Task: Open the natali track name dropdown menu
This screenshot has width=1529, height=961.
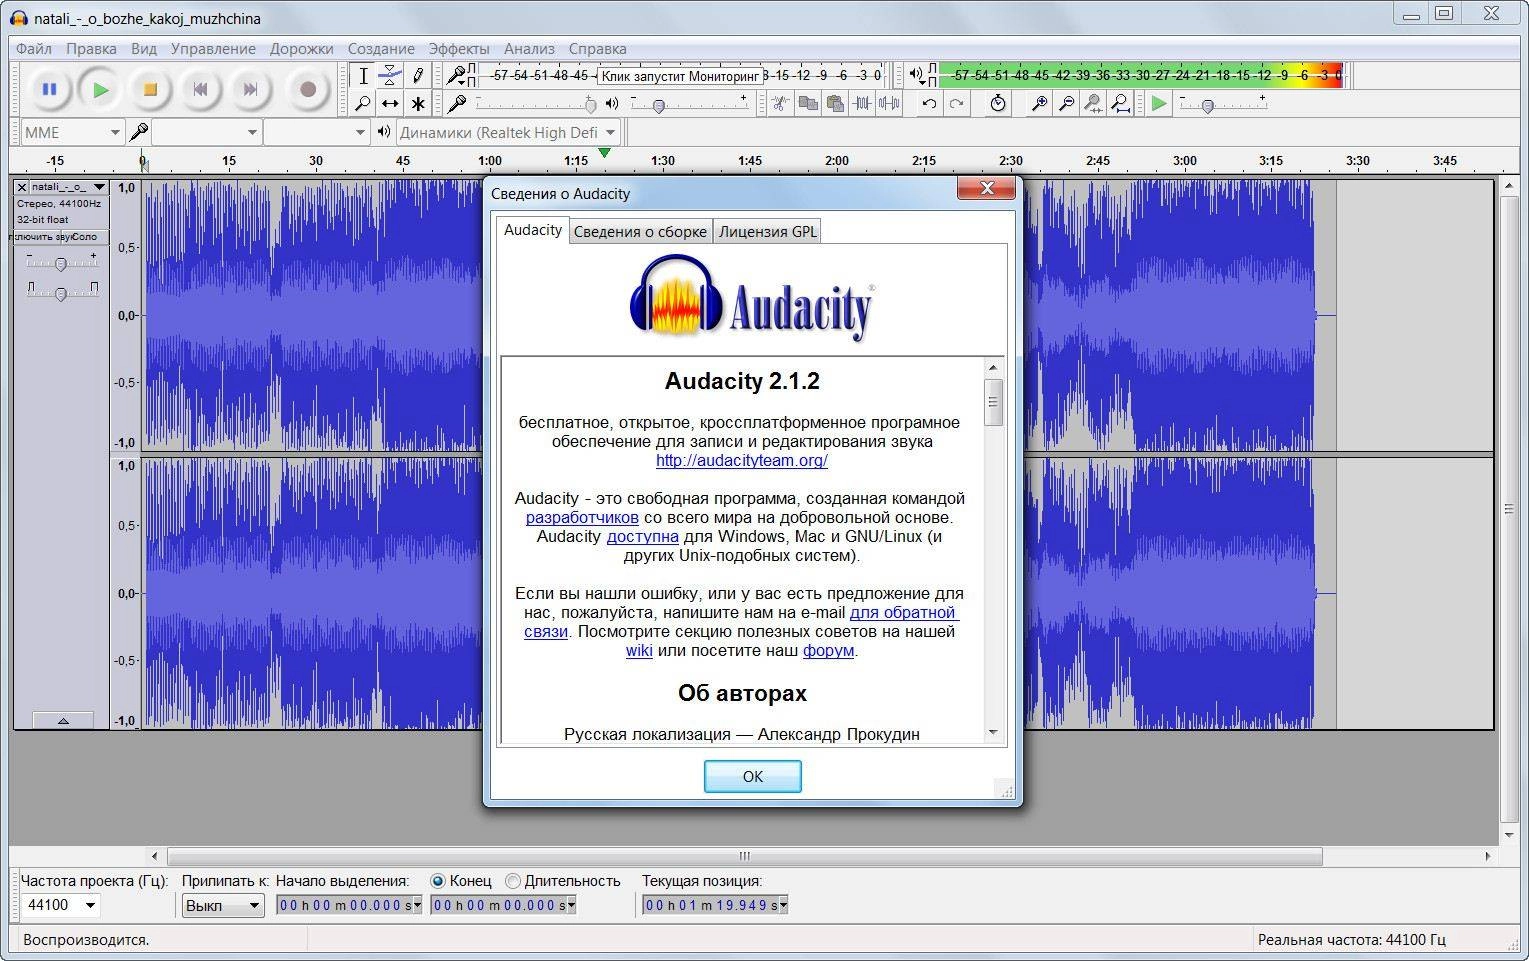Action: [x=68, y=187]
